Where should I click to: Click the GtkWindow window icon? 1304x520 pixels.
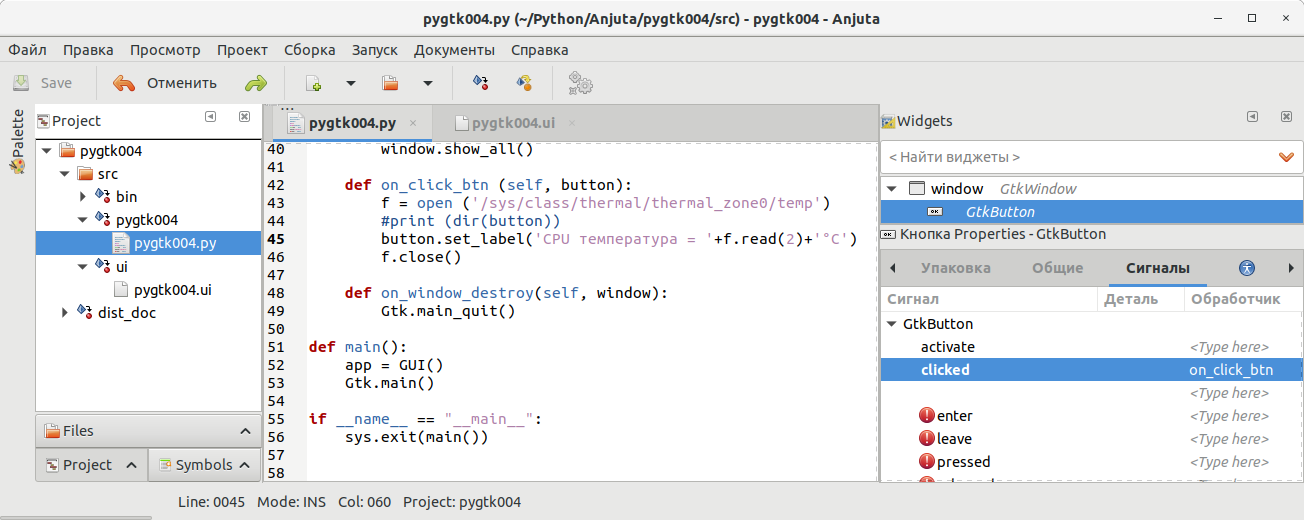point(917,188)
